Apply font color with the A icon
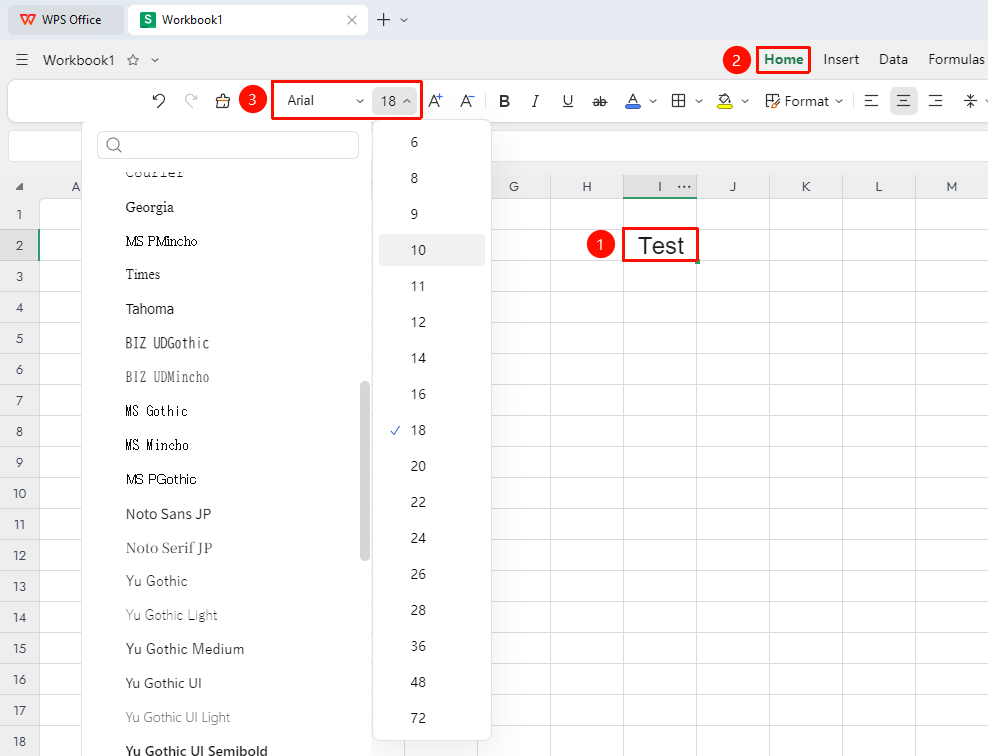 [633, 101]
